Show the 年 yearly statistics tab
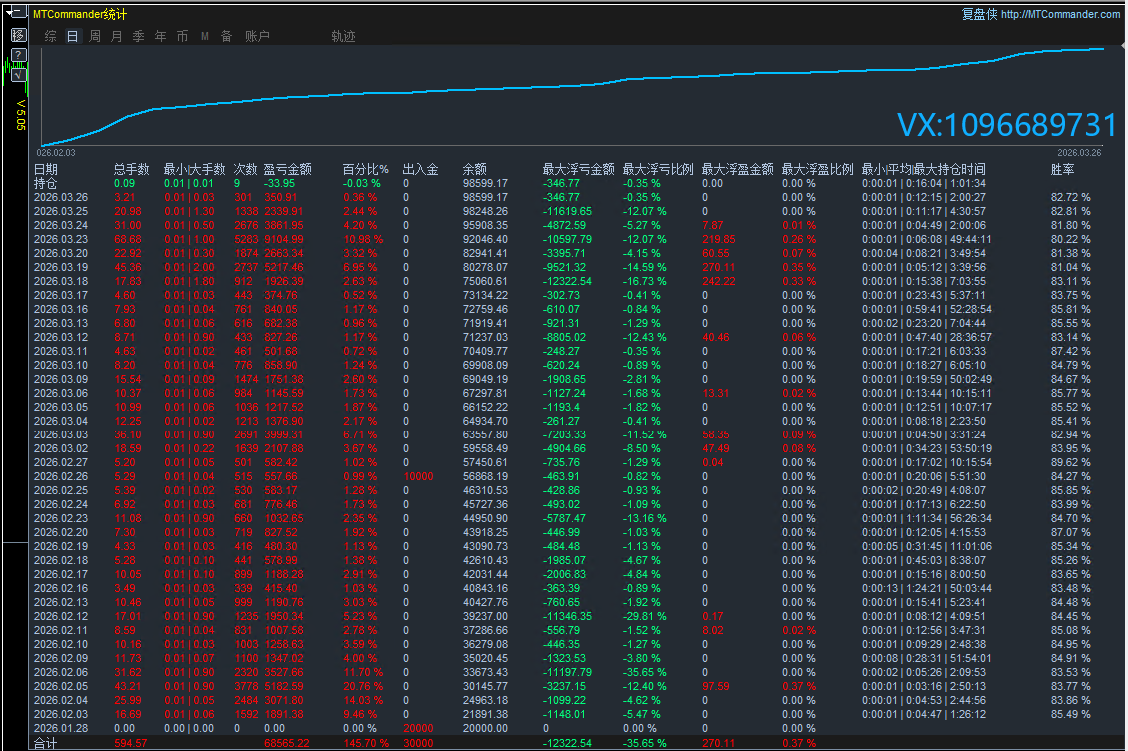 click(x=160, y=36)
